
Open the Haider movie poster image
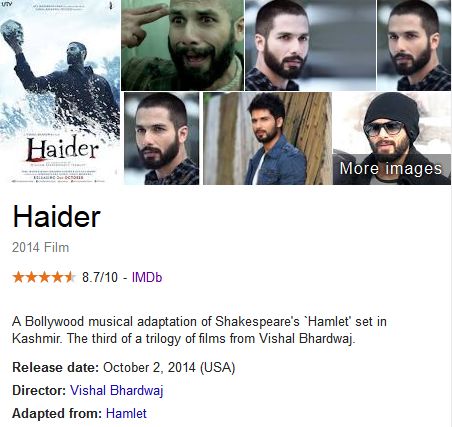[60, 92]
